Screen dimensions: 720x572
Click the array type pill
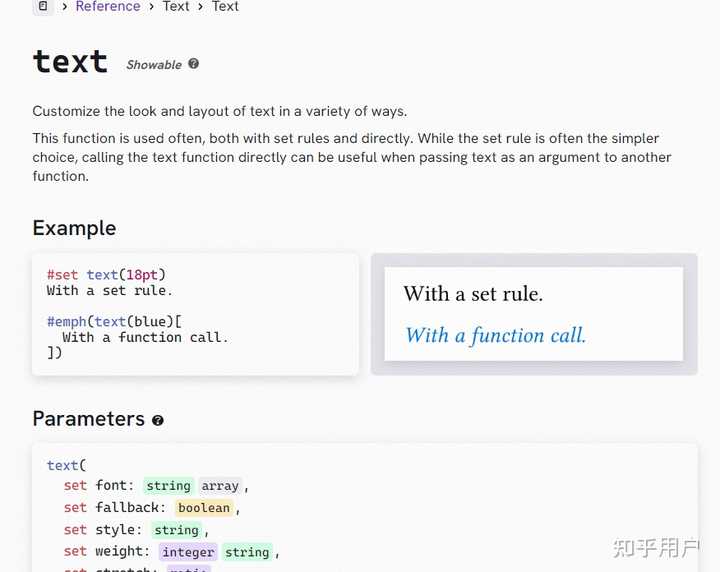[x=220, y=486]
